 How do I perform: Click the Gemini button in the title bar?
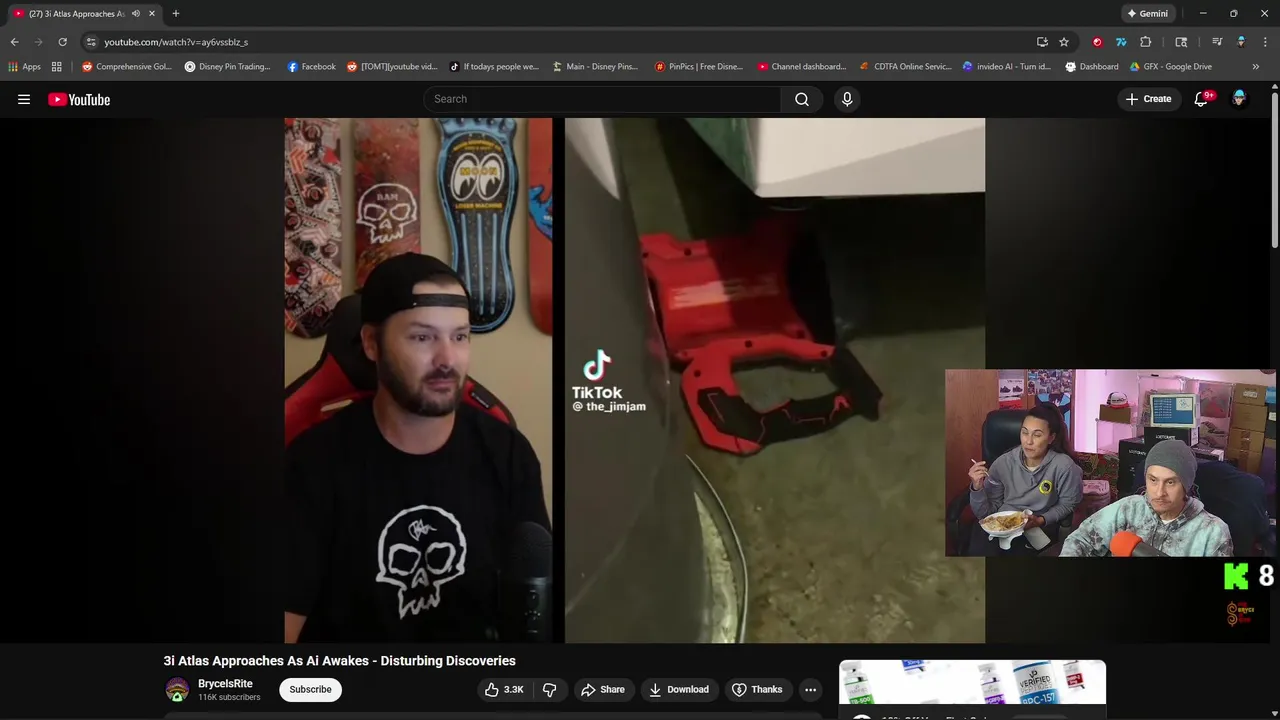click(x=1147, y=13)
